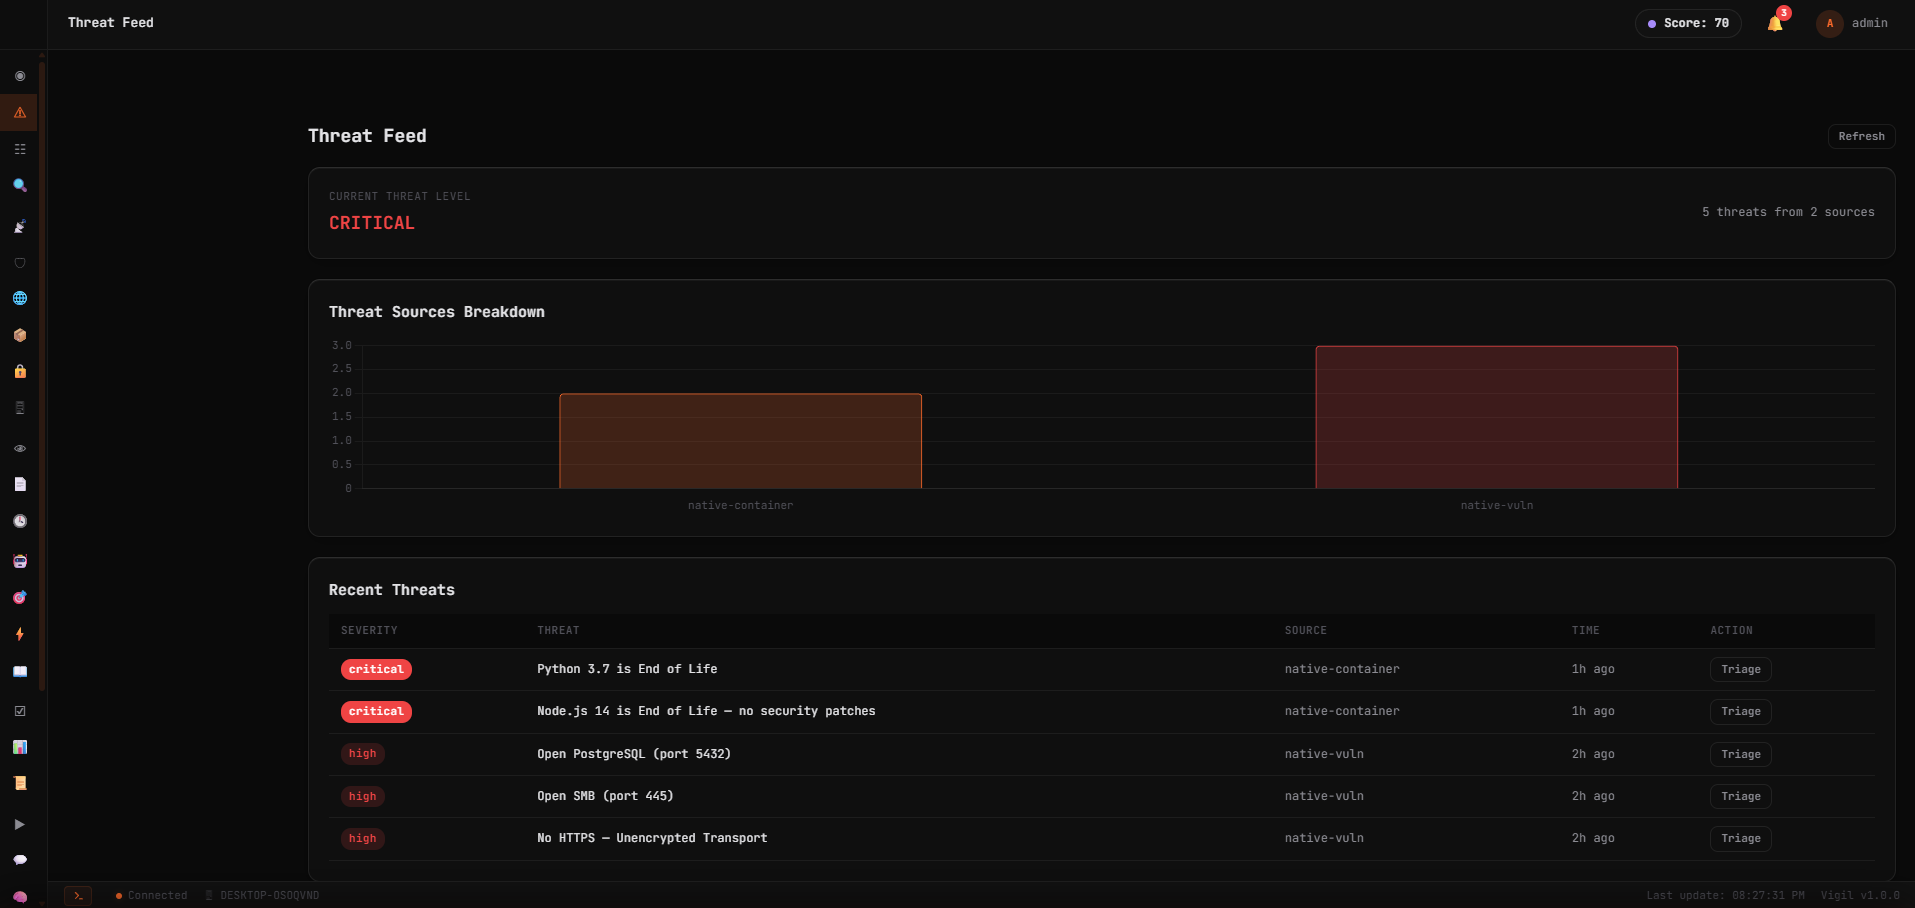
Task: Click the SEVERITY column header
Action: (369, 631)
